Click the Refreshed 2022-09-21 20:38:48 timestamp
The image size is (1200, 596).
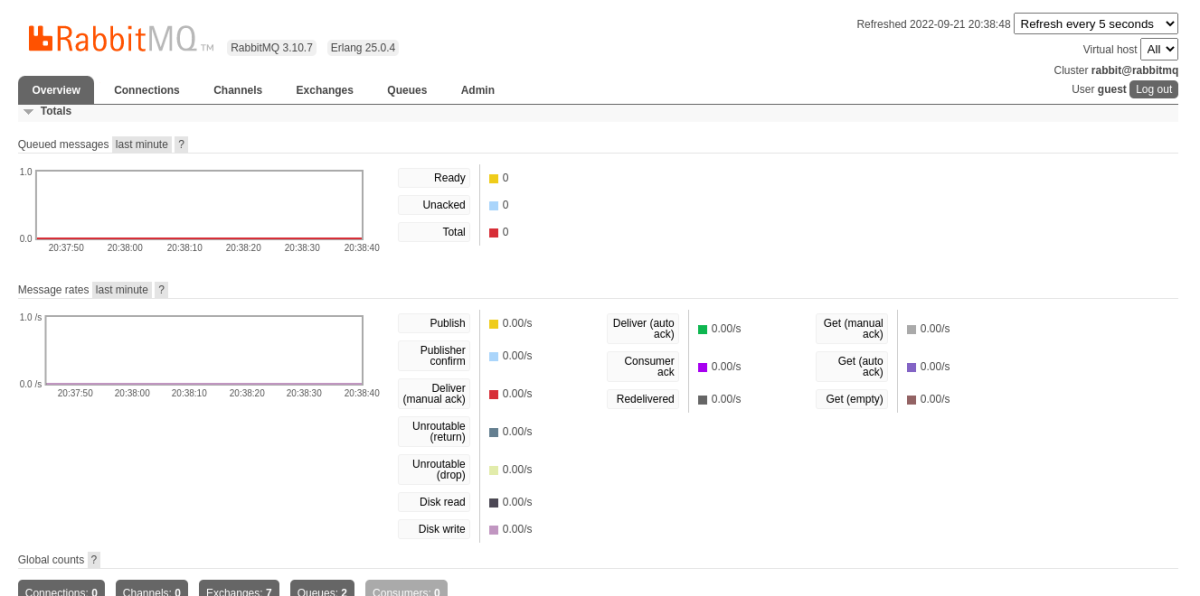tap(933, 24)
